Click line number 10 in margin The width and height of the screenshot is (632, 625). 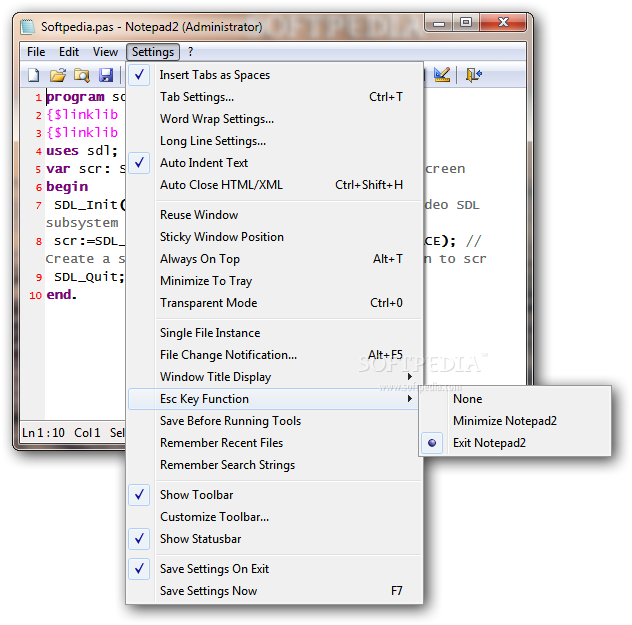point(35,295)
